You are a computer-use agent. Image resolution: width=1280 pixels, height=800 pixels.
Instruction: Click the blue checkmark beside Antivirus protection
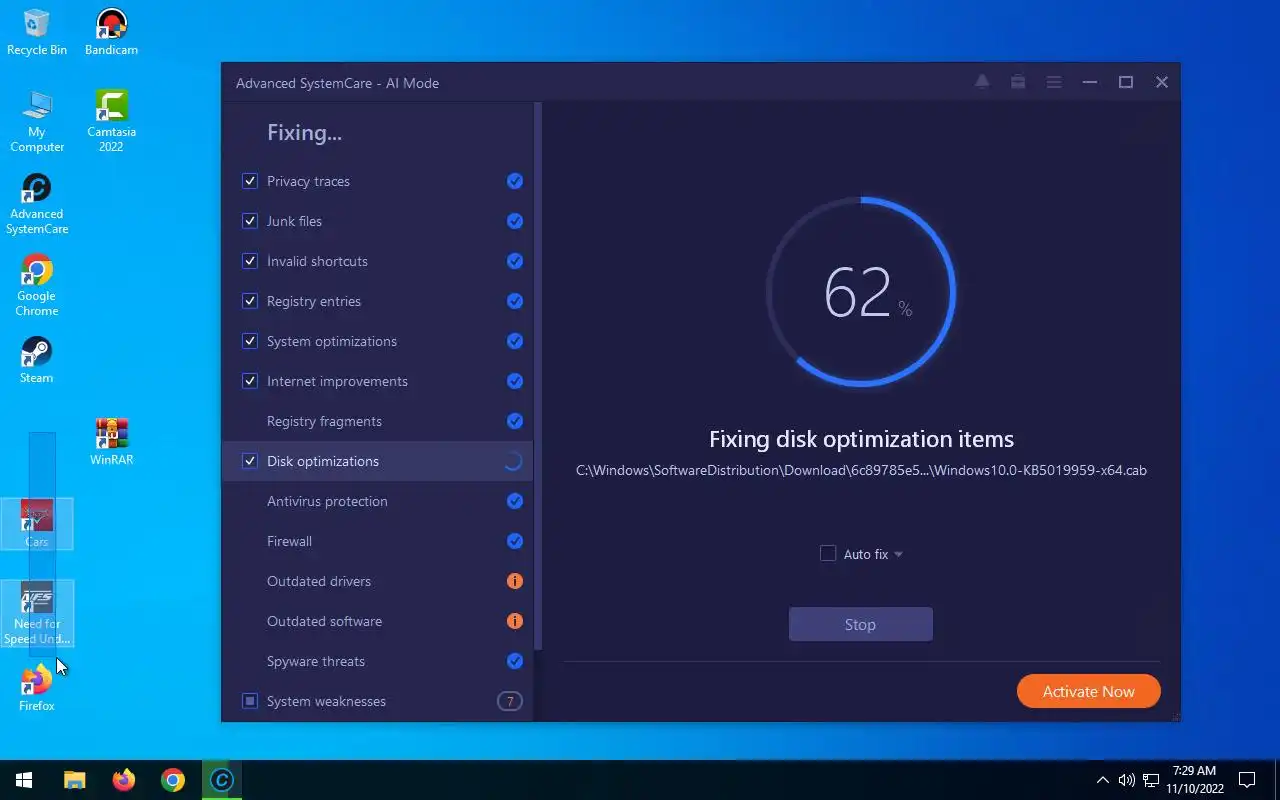[515, 501]
